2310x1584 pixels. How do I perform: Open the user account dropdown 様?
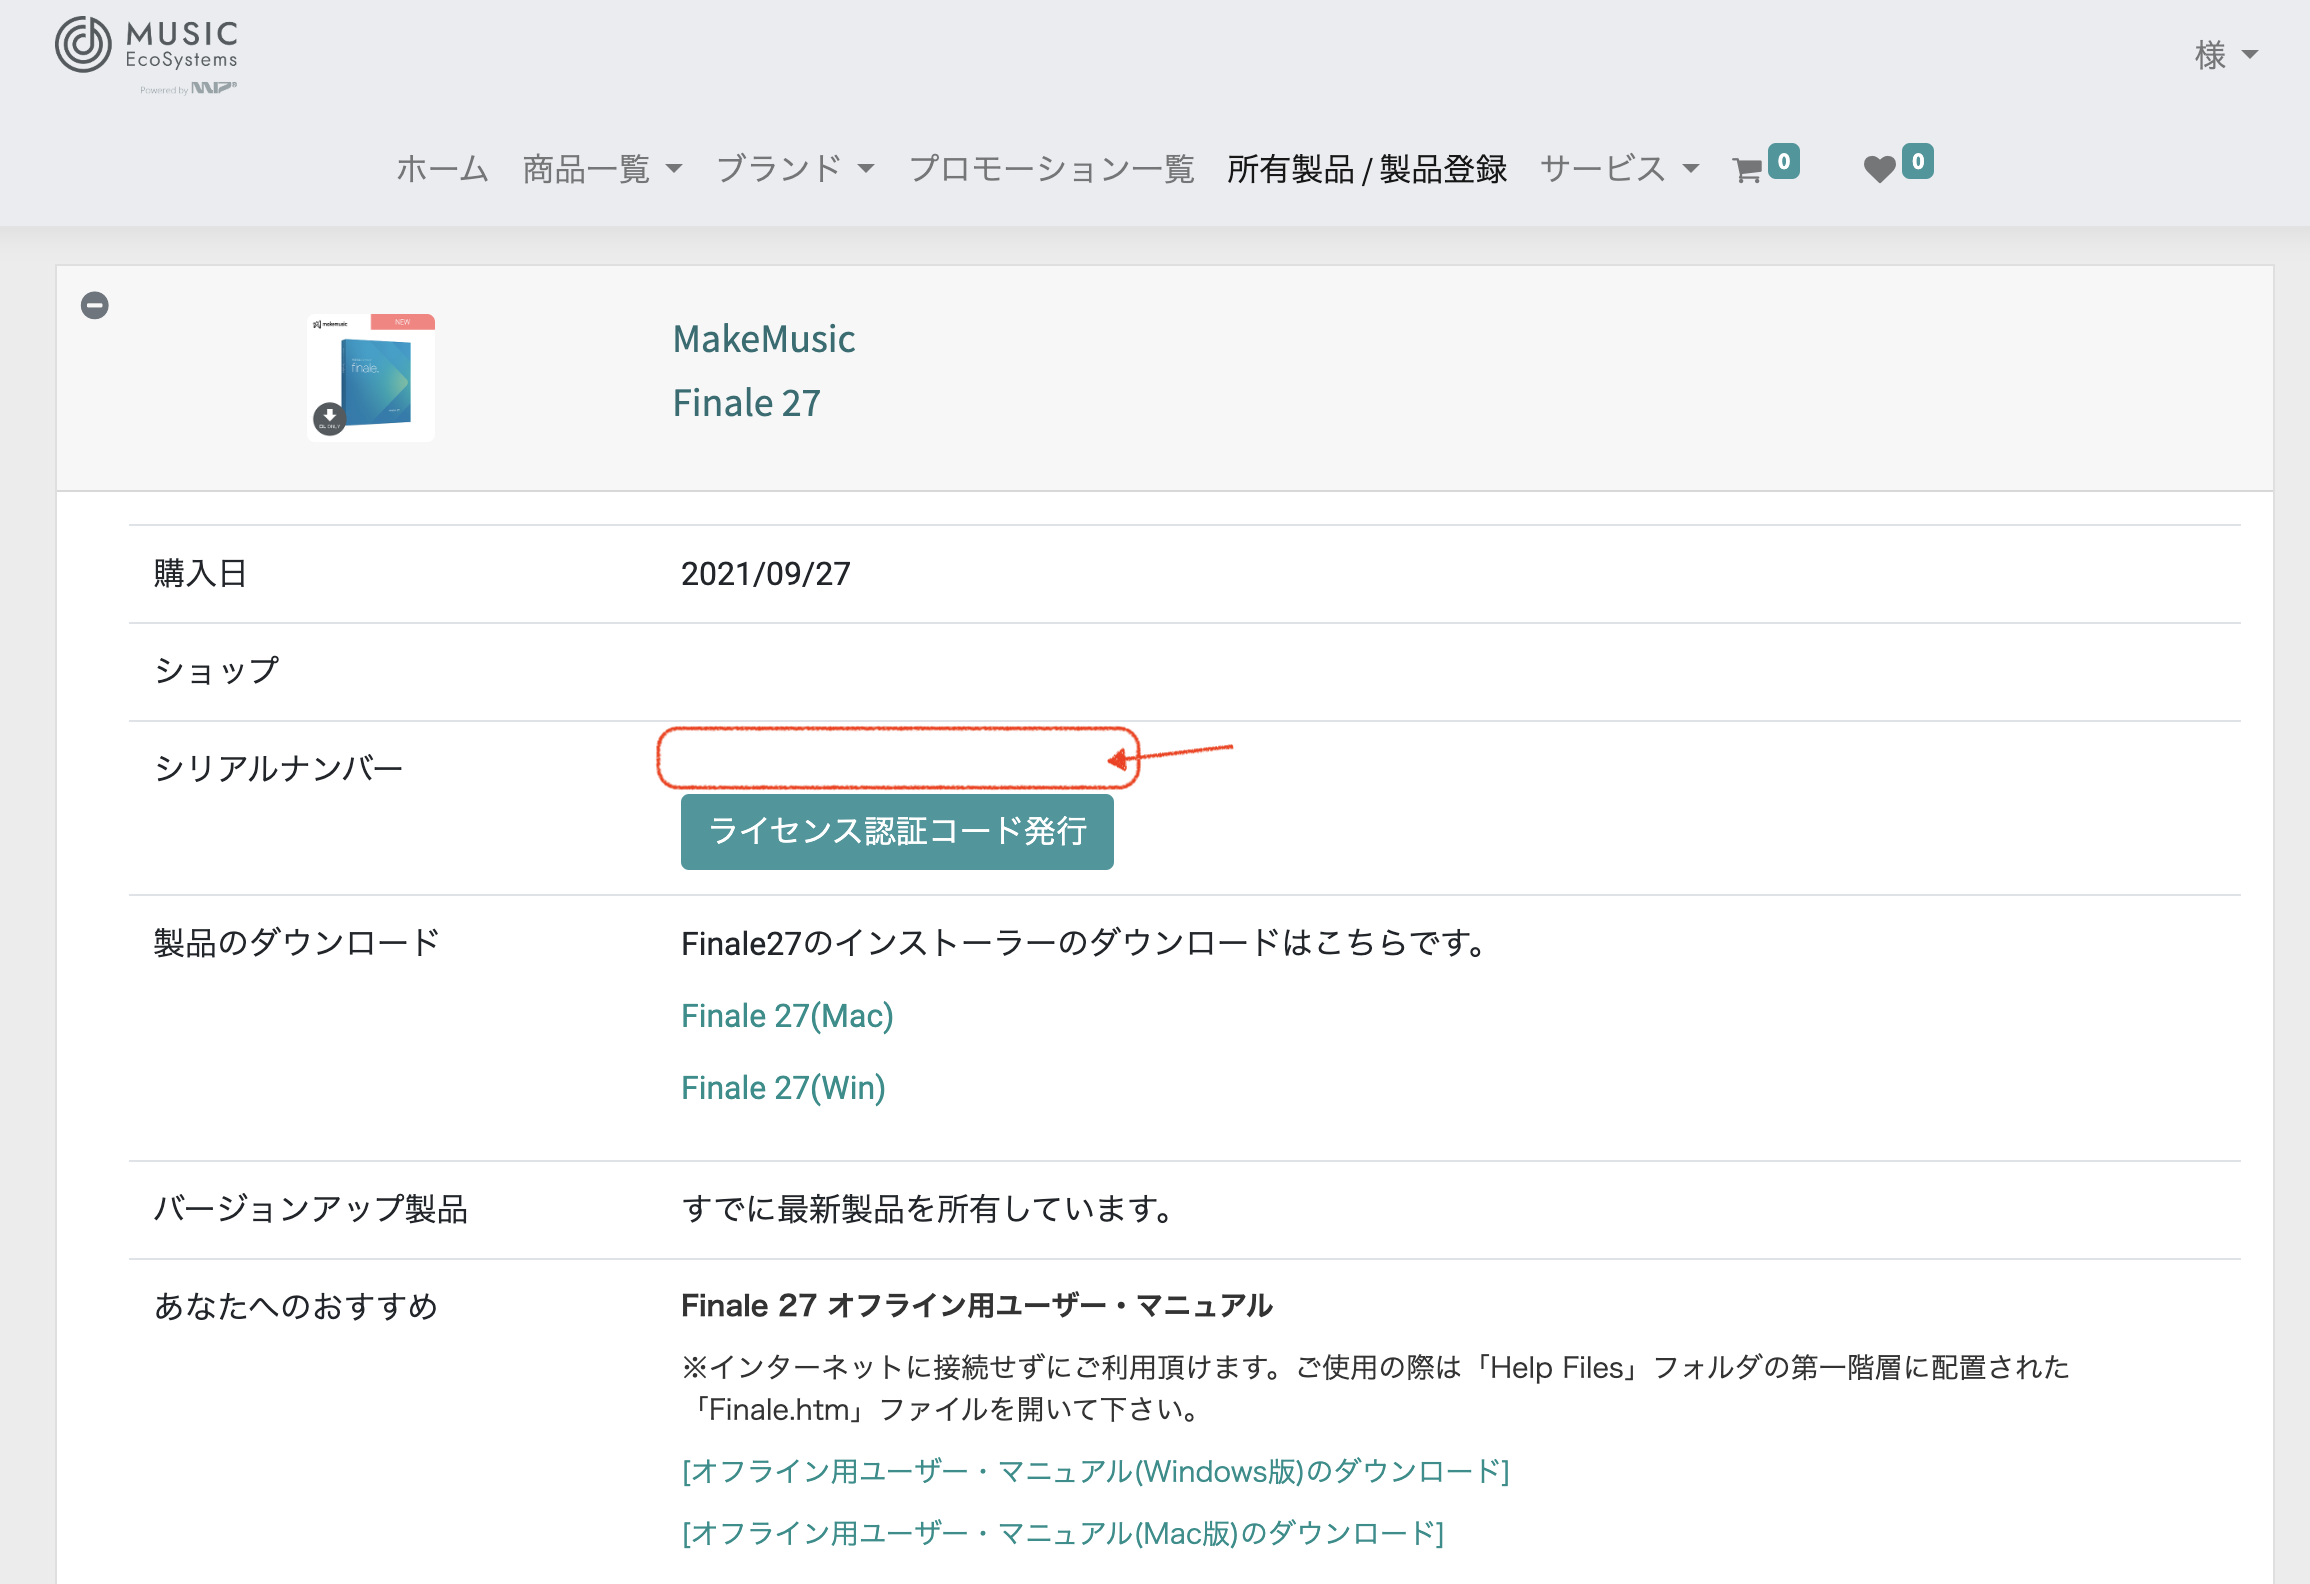2226,55
